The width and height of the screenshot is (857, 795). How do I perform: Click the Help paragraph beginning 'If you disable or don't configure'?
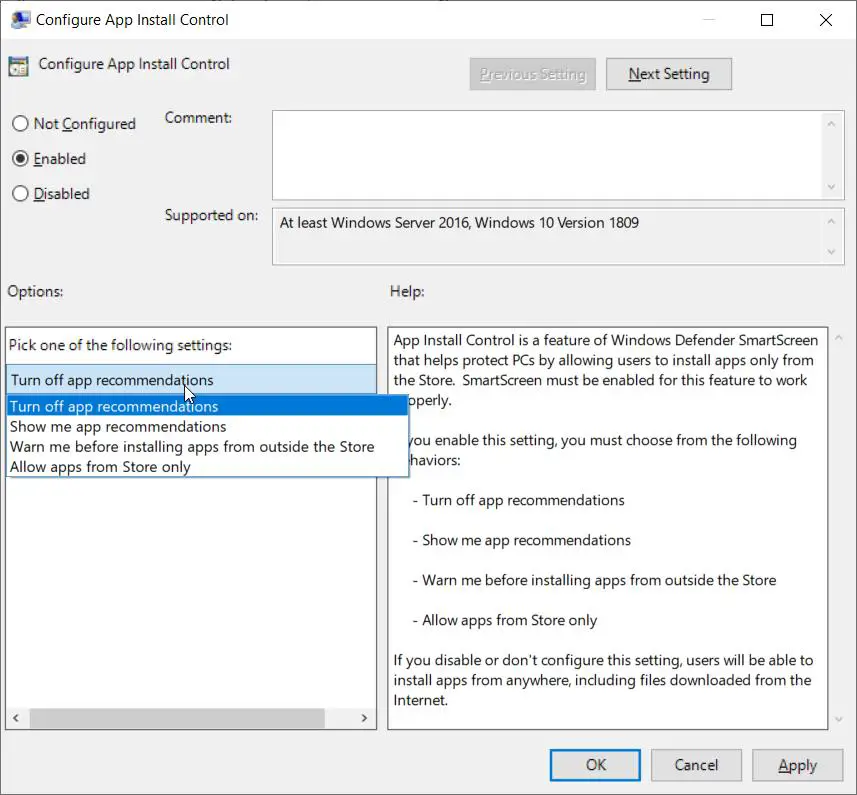(x=603, y=680)
